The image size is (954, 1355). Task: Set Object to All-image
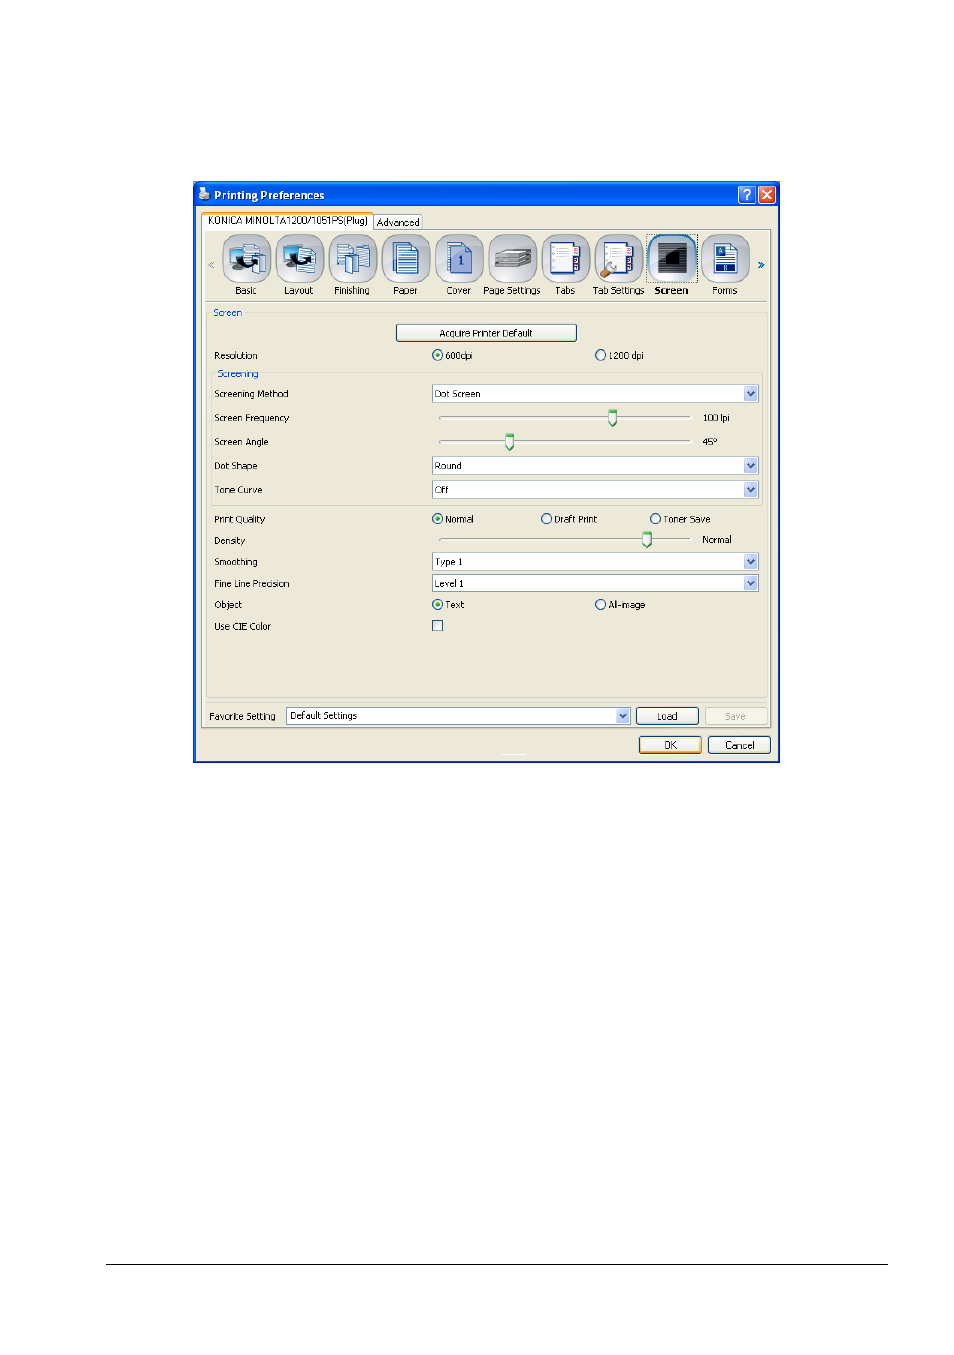pos(600,604)
